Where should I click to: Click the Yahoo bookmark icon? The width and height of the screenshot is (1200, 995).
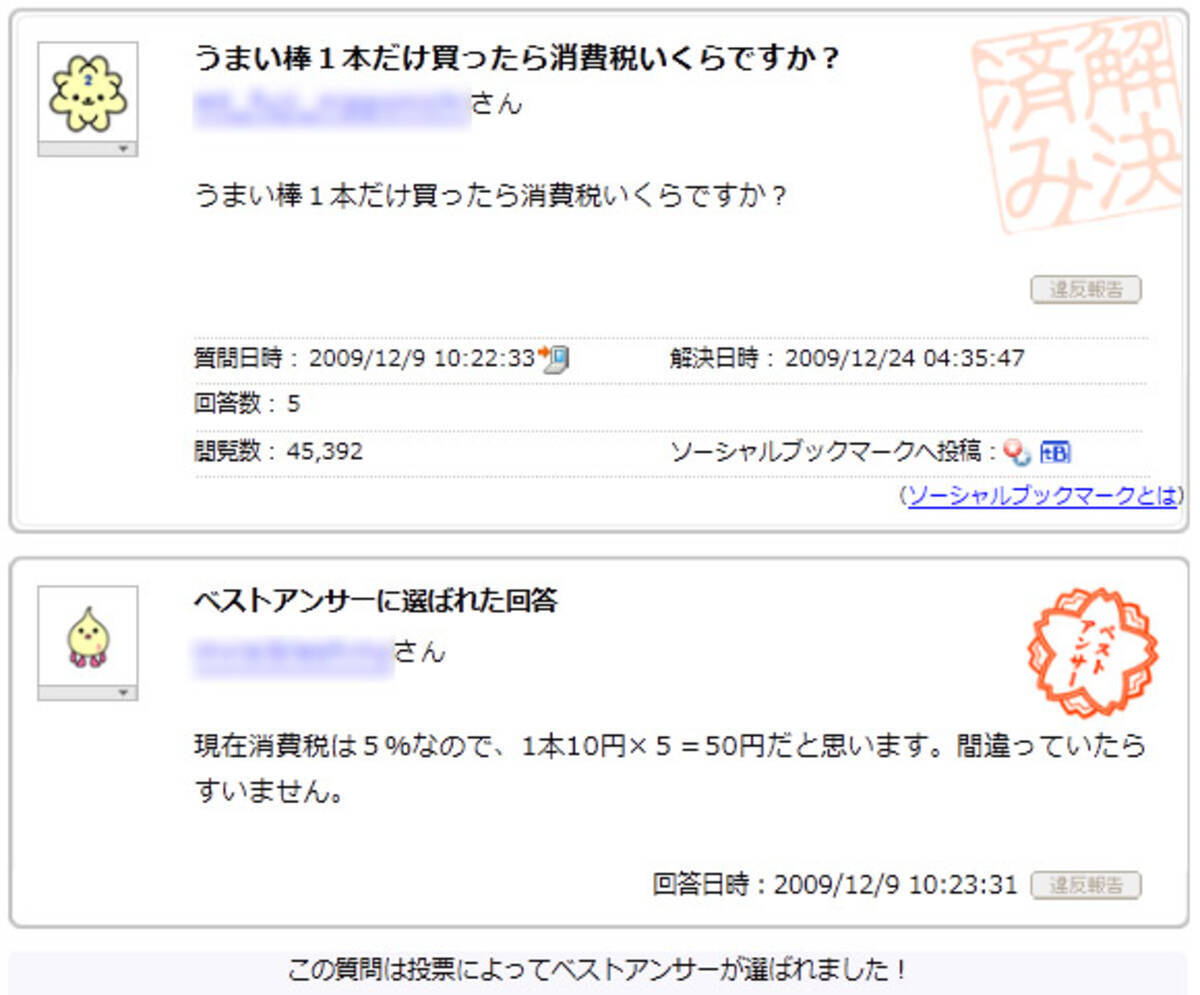pos(1017,452)
